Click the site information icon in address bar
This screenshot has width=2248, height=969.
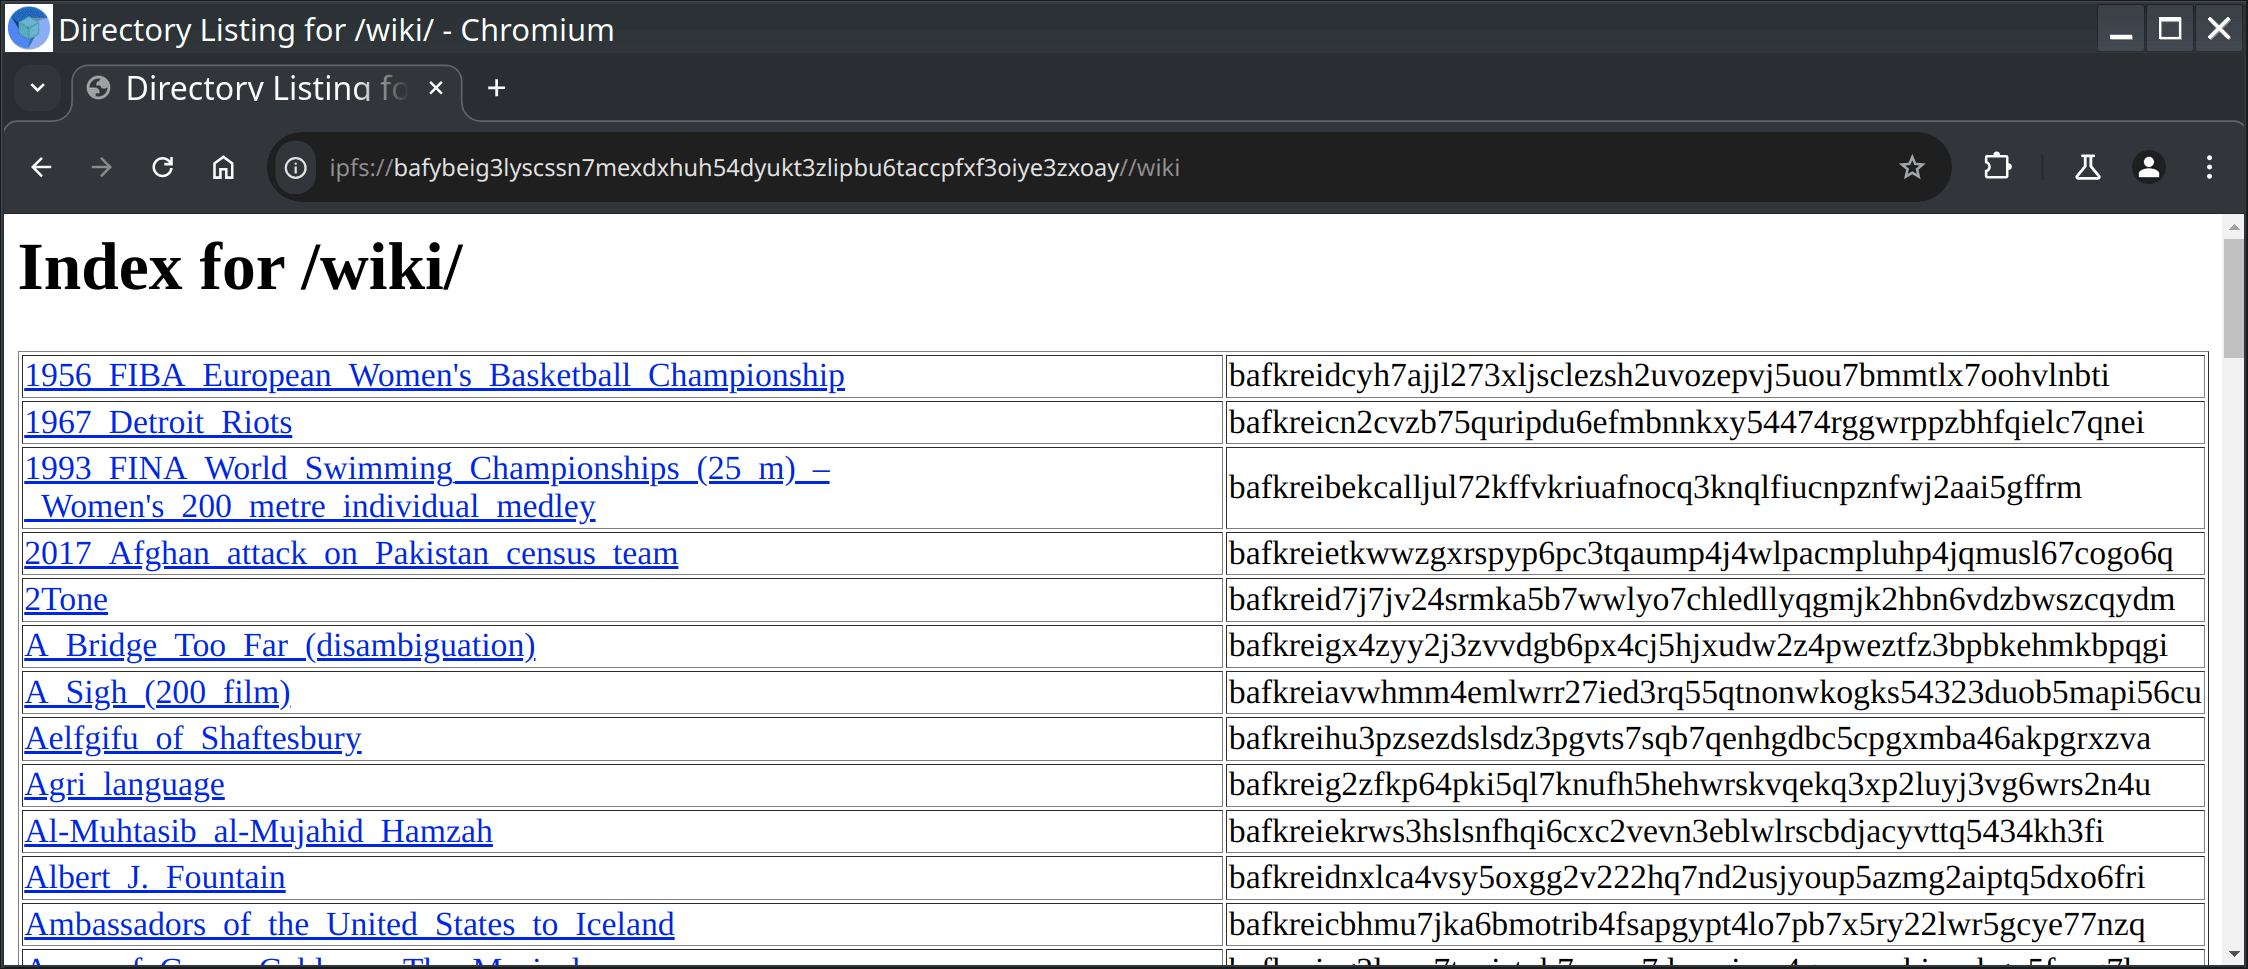coord(295,168)
